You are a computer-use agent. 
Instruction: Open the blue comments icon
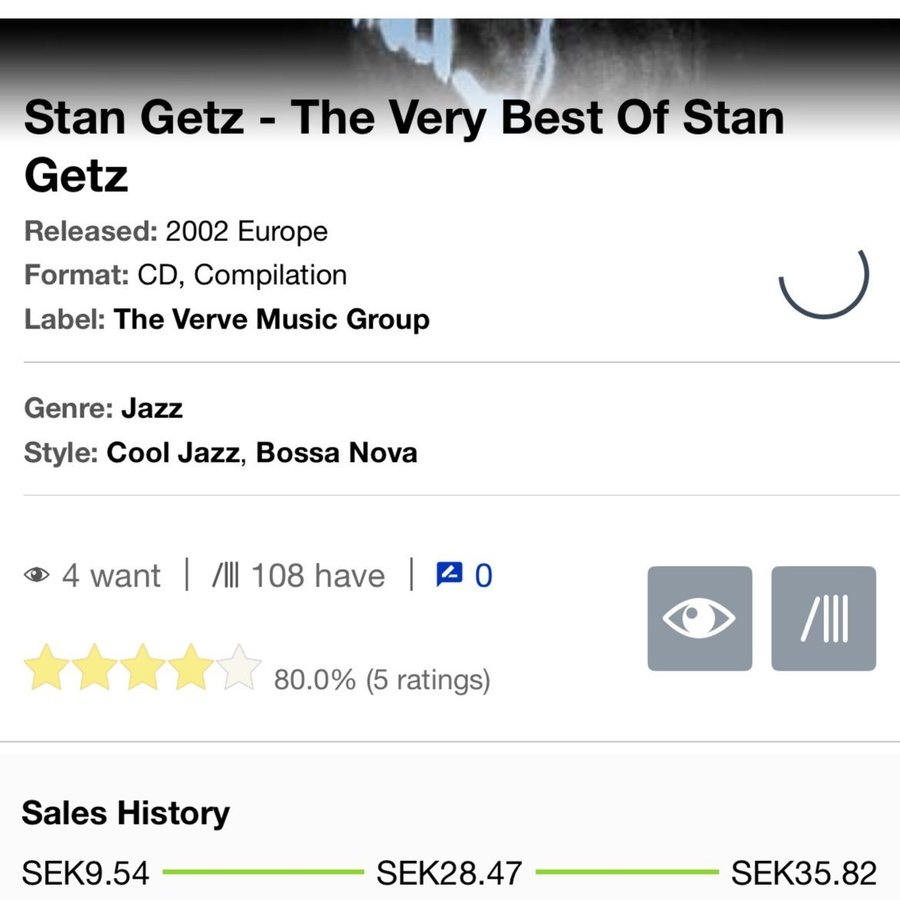click(449, 575)
